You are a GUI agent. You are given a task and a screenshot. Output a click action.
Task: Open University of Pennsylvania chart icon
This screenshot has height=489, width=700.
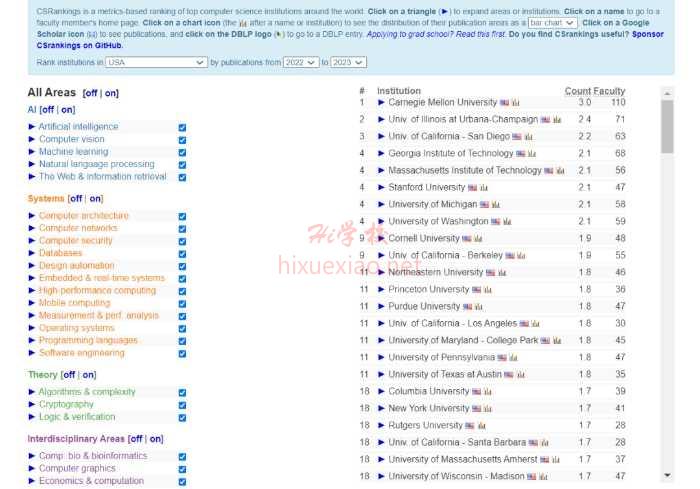point(513,358)
